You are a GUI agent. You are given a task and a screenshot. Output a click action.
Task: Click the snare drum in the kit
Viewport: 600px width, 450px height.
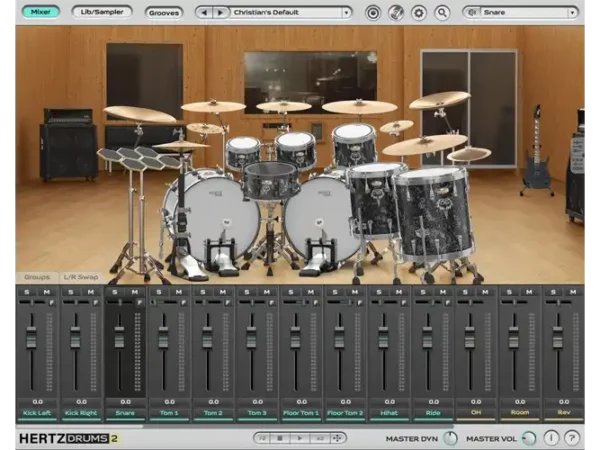pos(271,181)
